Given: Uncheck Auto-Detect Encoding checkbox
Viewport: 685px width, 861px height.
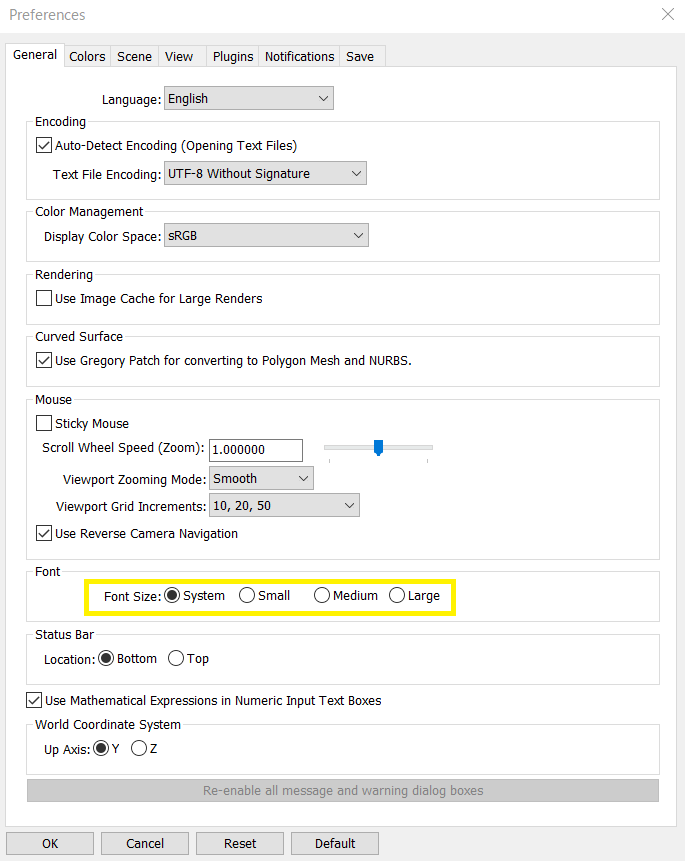Looking at the screenshot, I should 44,146.
